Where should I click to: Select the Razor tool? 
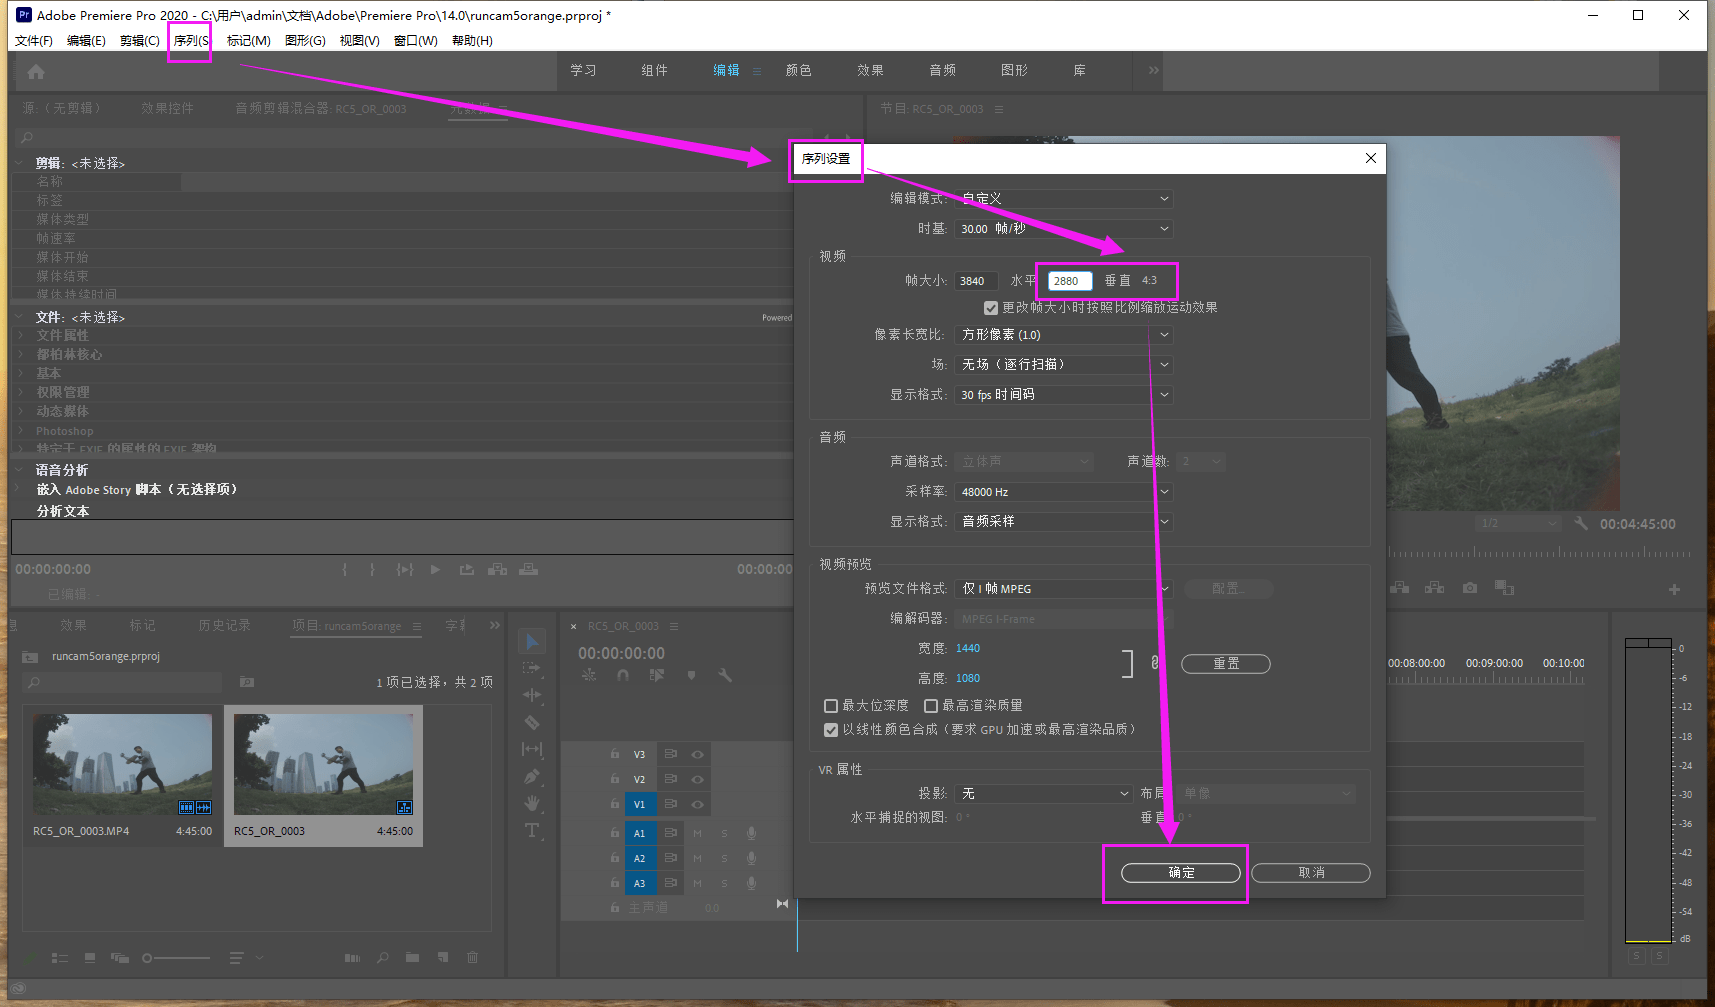[x=532, y=722]
